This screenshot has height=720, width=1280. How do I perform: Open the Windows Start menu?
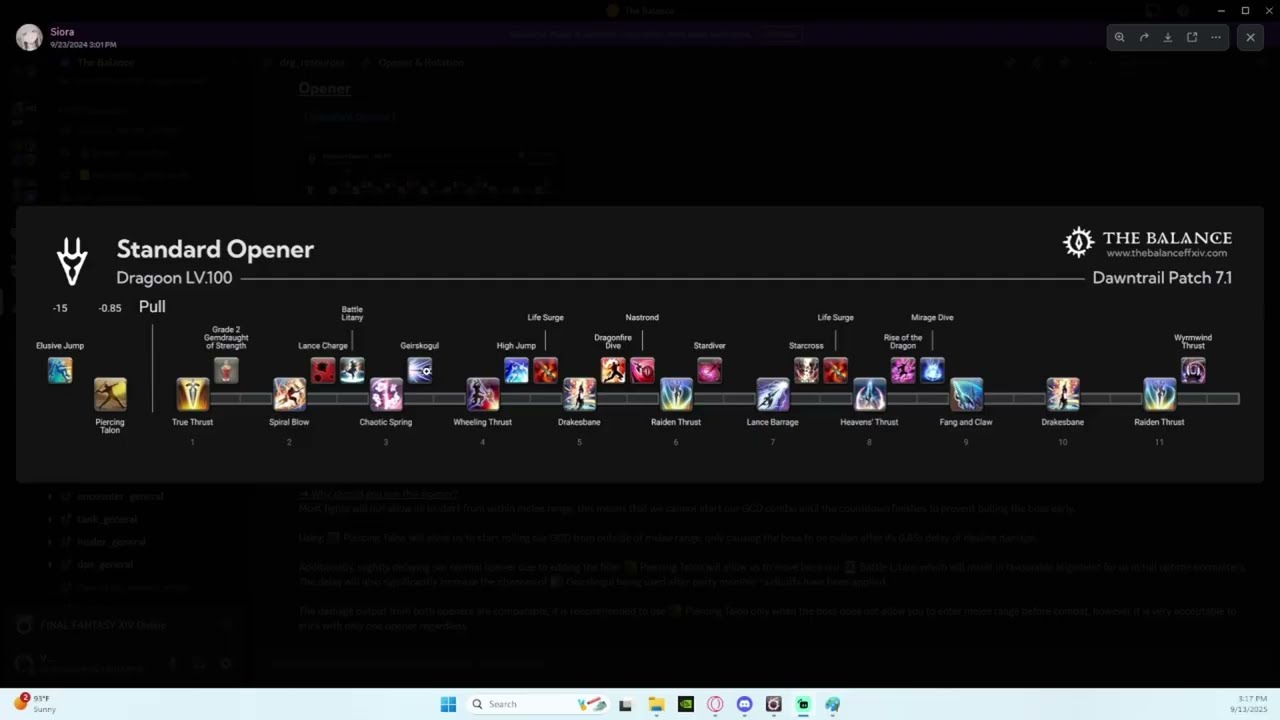(x=448, y=704)
